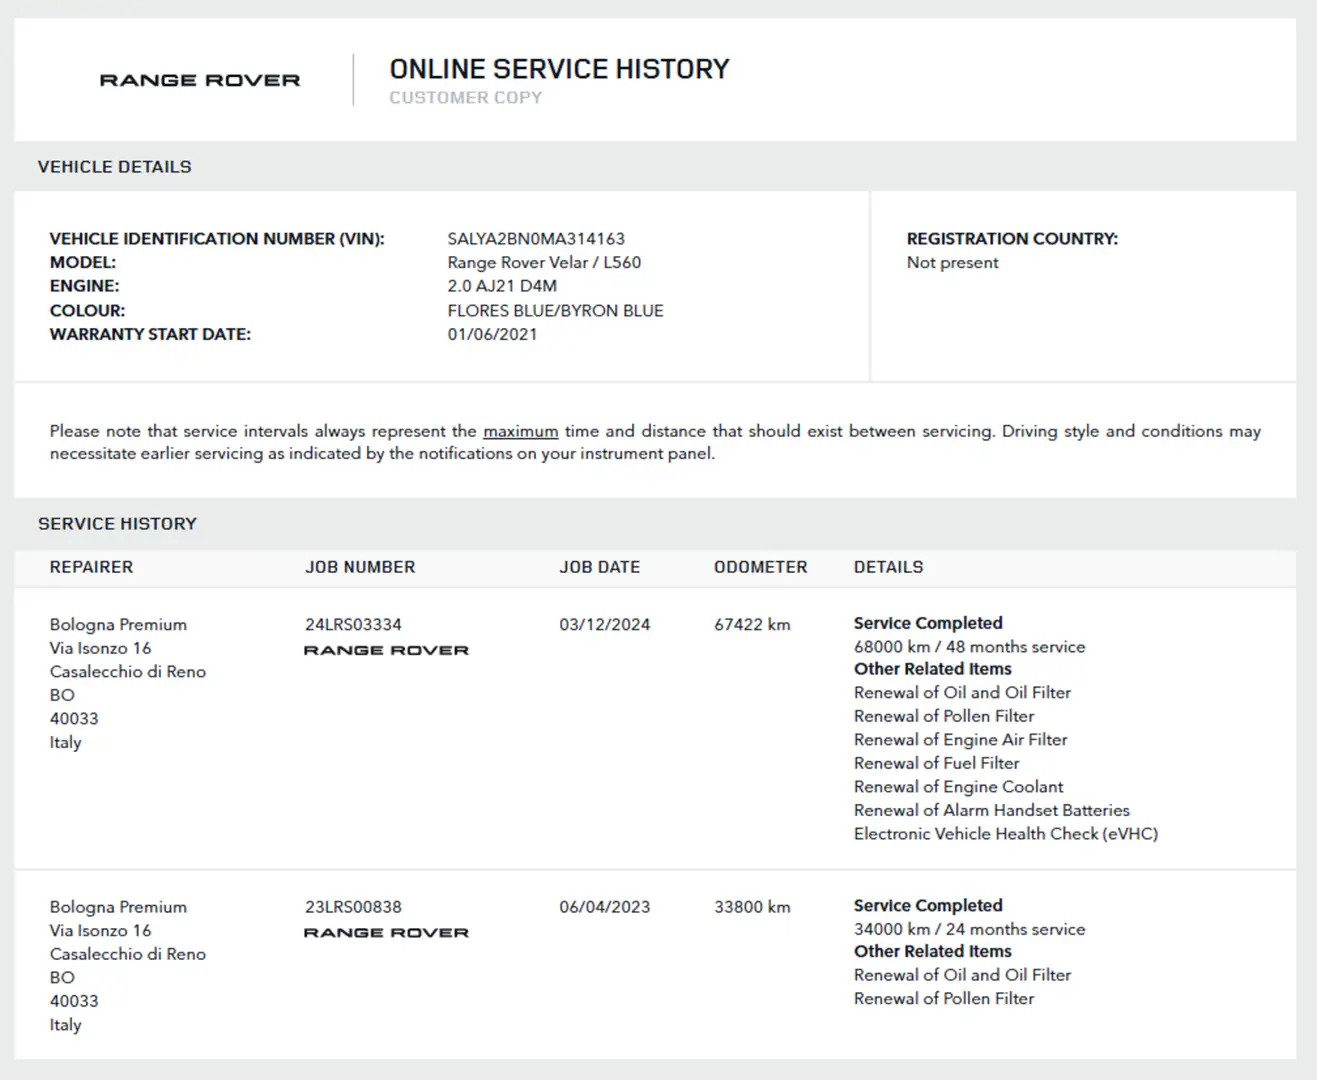Click the Range Rover logo in the header
Screen dimensions: 1317x1080
[200, 80]
